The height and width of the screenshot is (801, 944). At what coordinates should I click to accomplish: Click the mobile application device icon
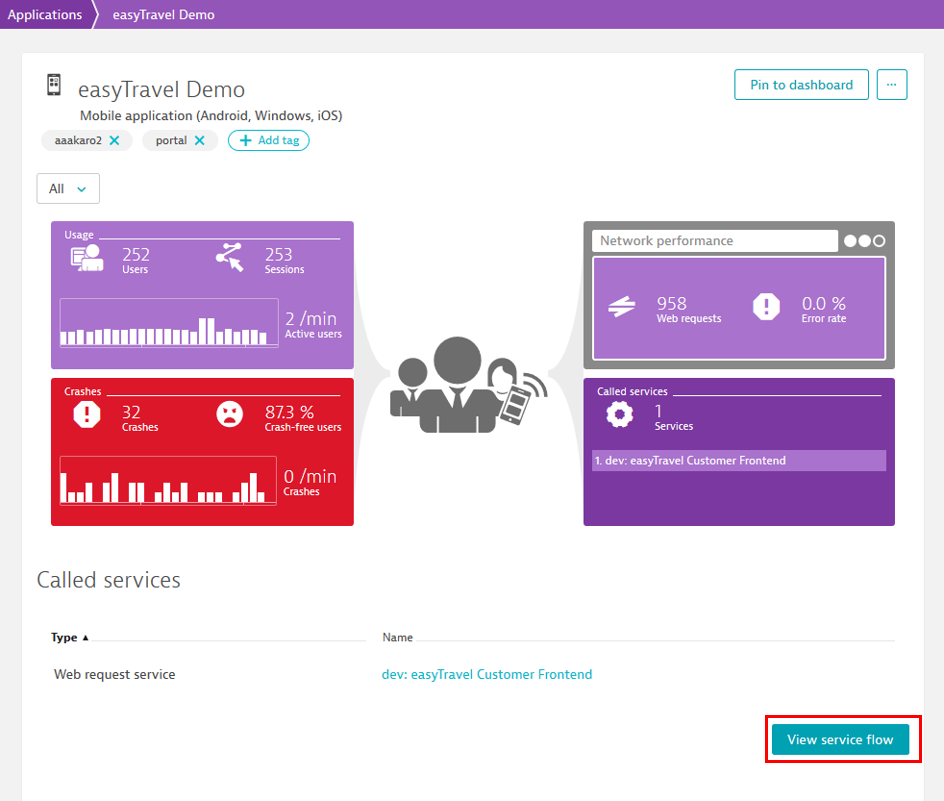pos(54,84)
